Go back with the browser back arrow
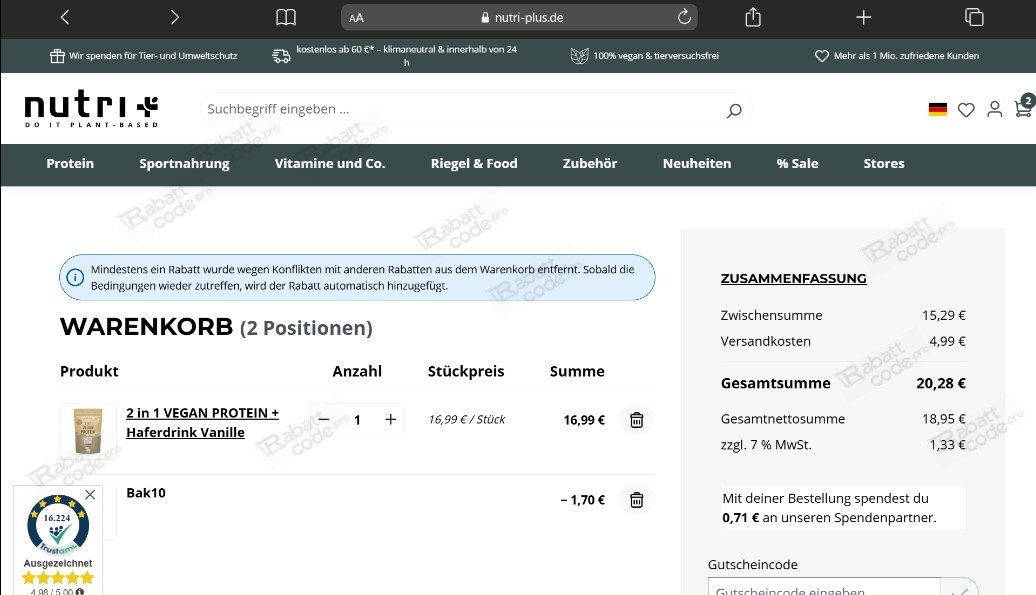1036x595 pixels. click(x=65, y=17)
